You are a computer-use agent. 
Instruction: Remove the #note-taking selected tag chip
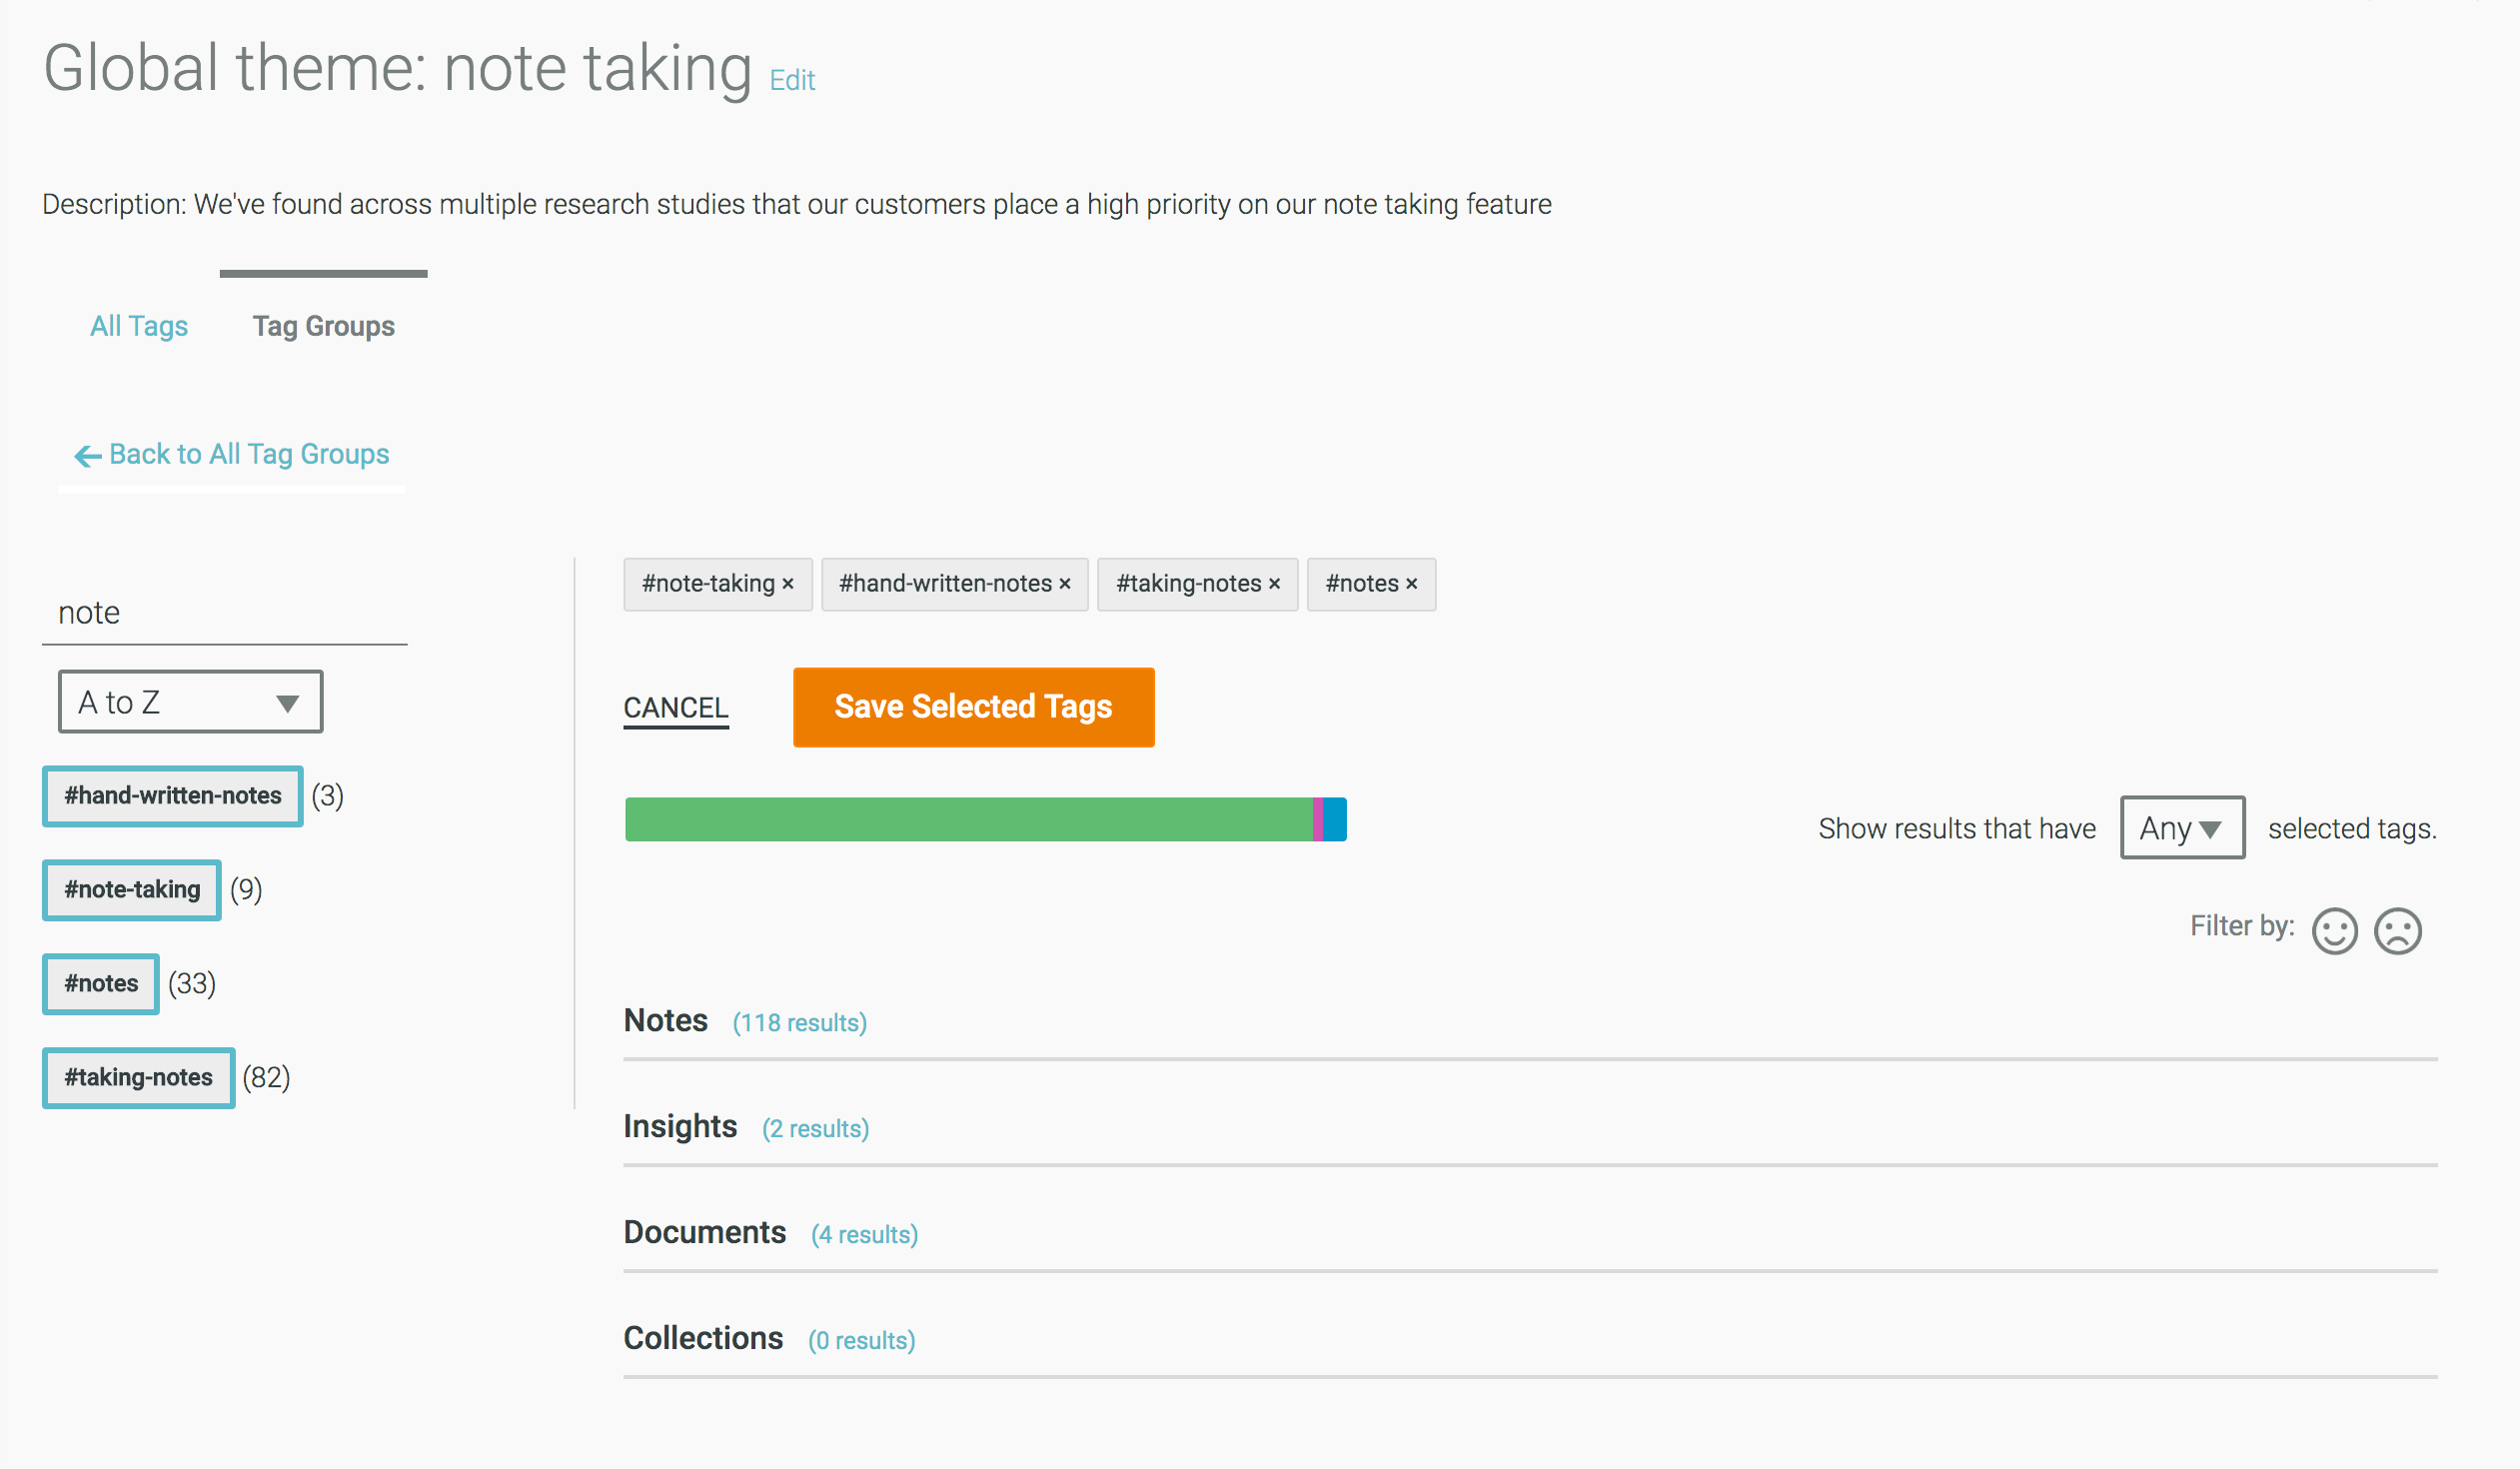pyautogui.click(x=788, y=584)
